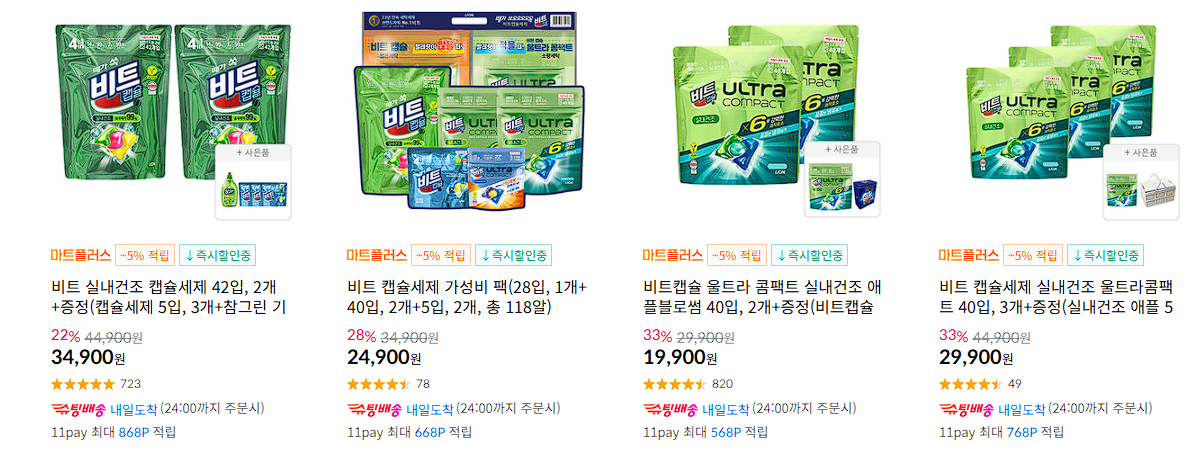Screen dimensions: 1195x464
Task: Click the 즉시할인중 badge on the 24,900원 product
Action: 514,255
